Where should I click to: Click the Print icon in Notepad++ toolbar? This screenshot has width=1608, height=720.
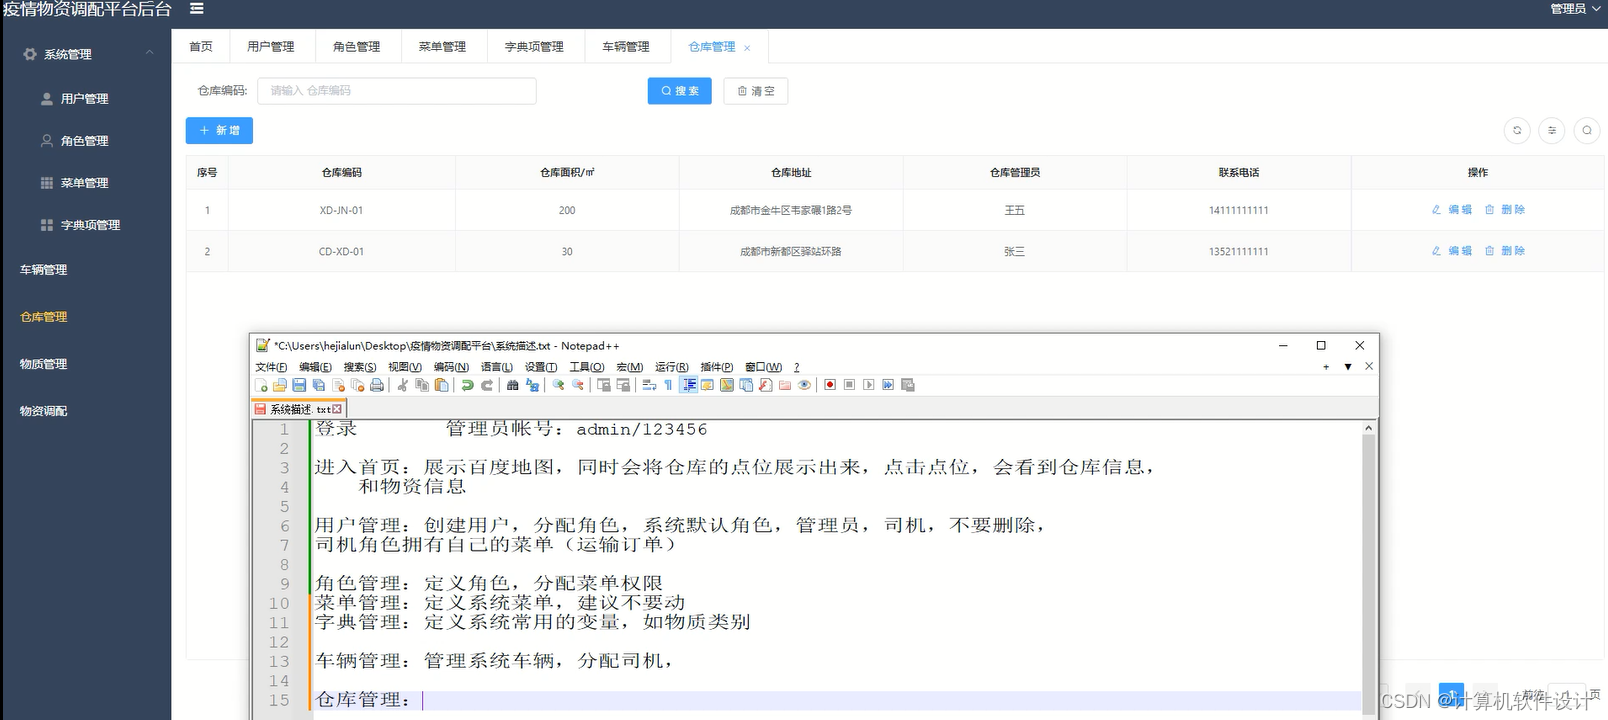pos(377,385)
